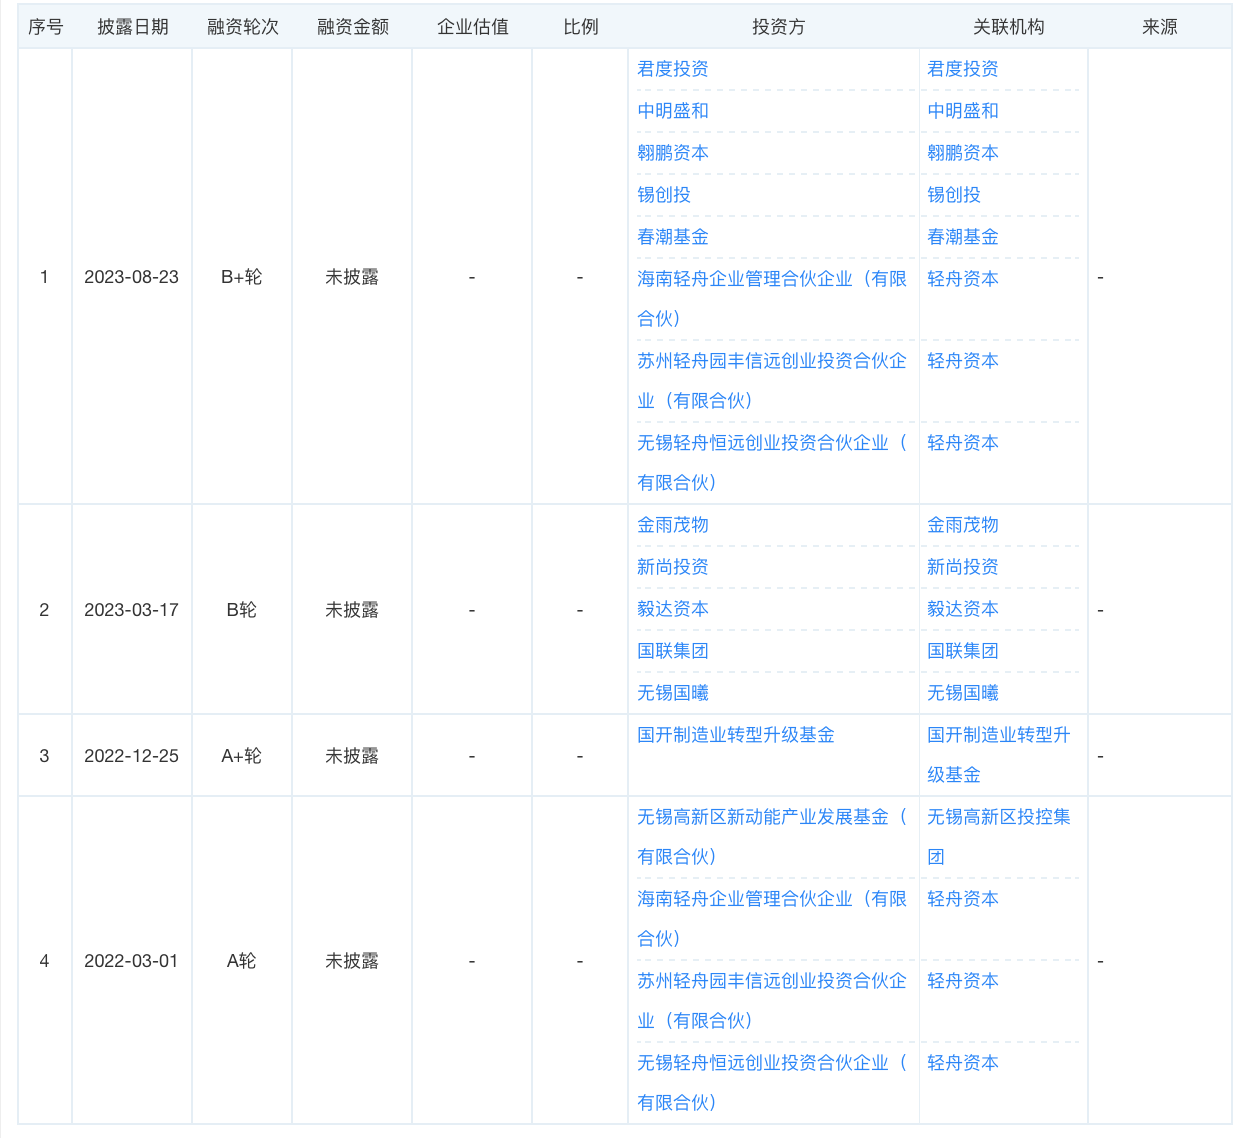Click 苏州轻舟园丰信远创业投资合伙企业 in the A轮 row
Screen dimensions: 1234x1138
coord(772,1001)
